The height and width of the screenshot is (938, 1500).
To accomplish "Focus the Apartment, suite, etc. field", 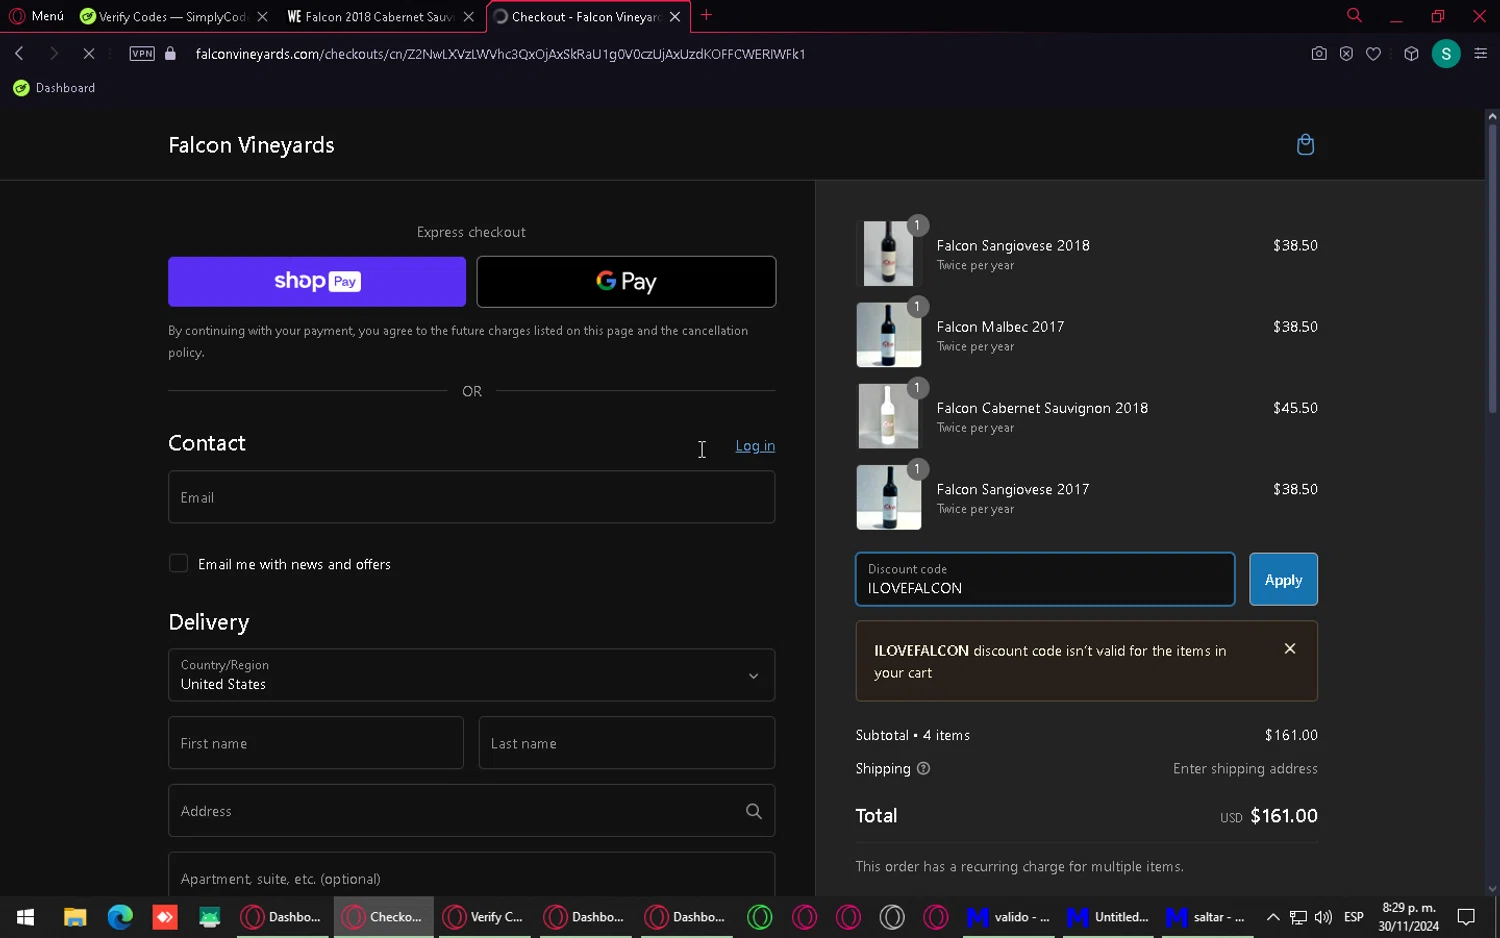I will coord(471,875).
